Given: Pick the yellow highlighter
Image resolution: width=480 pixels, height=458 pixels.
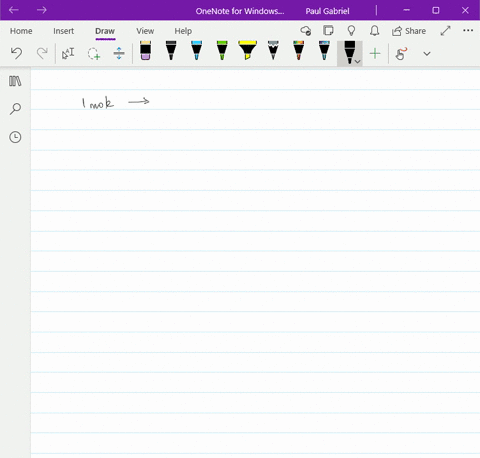Looking at the screenshot, I should coord(247,51).
